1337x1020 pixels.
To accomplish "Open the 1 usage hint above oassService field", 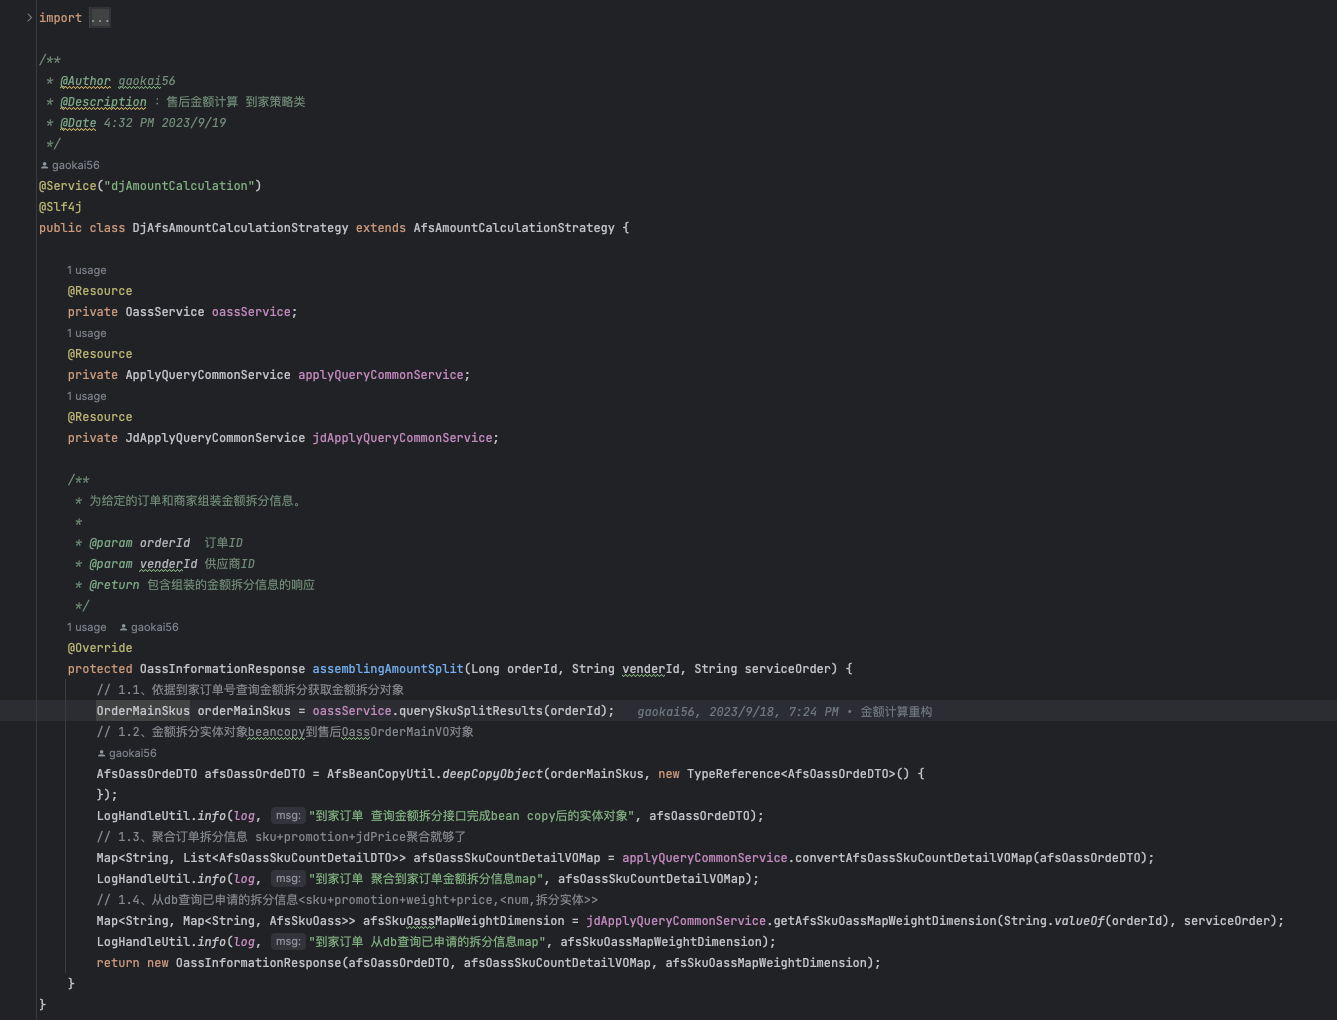I will 87,270.
